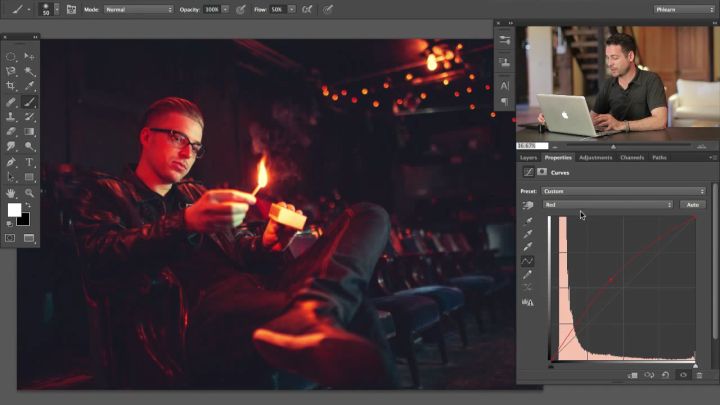This screenshot has width=720, height=405.
Task: Click the white foreground color swatch
Action: (x=13, y=209)
